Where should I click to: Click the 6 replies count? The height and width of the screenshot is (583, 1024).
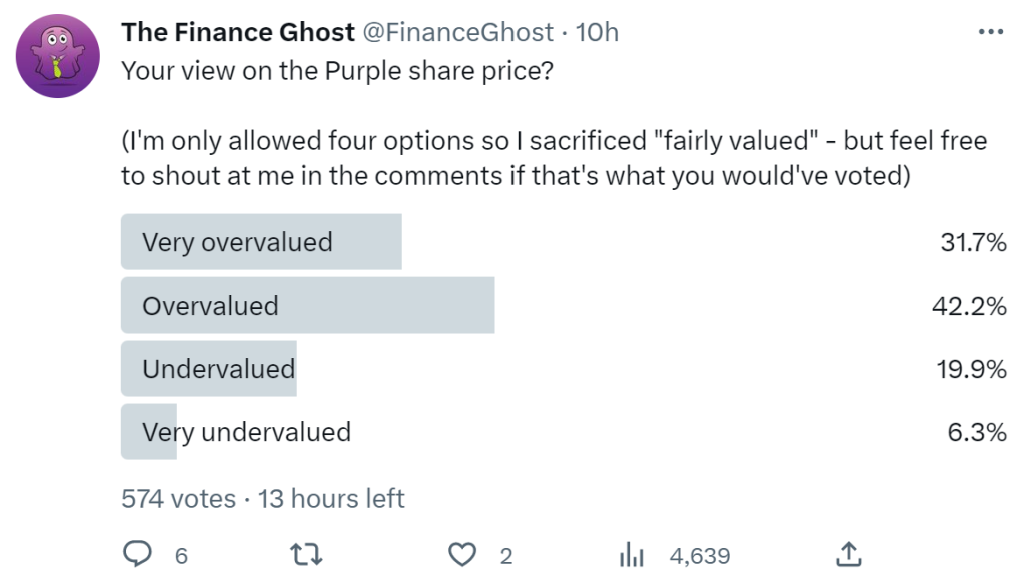tap(181, 555)
